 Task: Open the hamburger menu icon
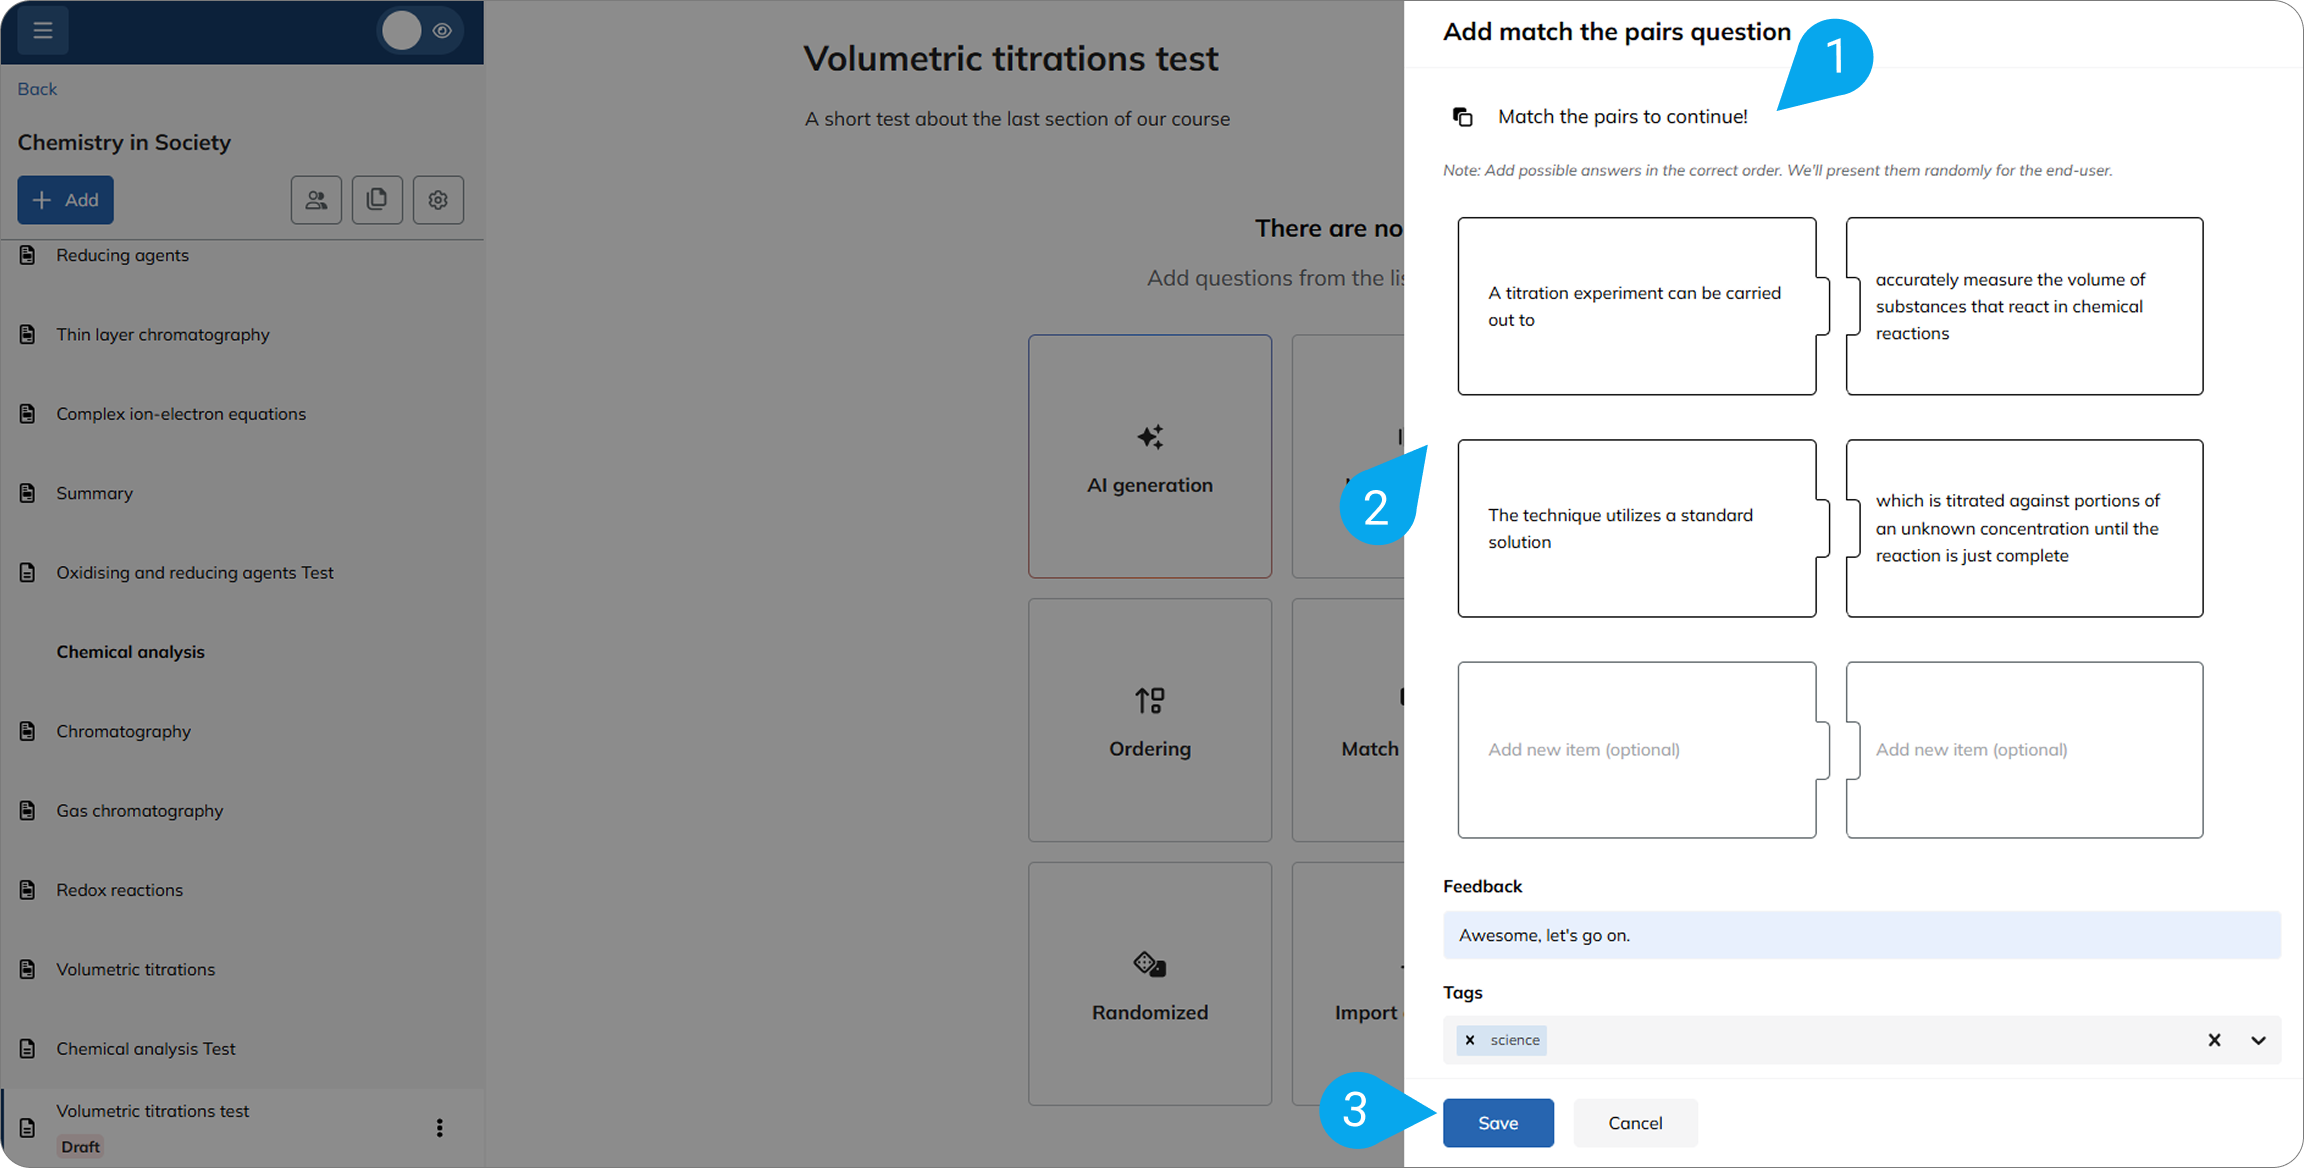[x=42, y=30]
